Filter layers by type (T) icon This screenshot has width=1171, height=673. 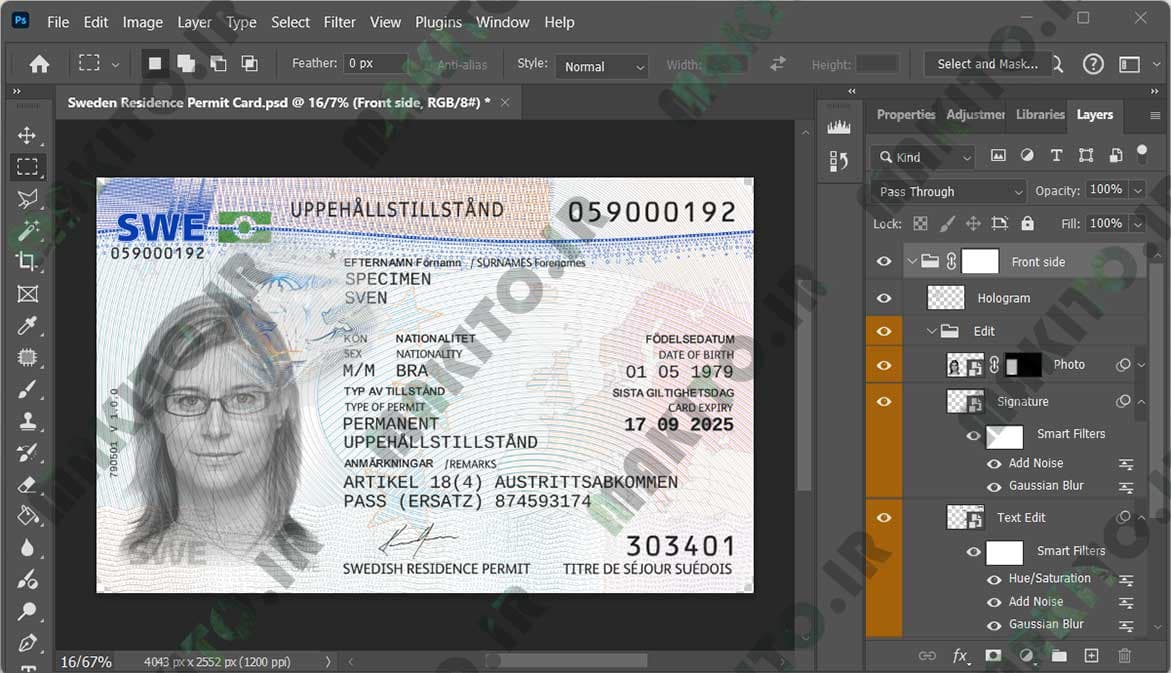1056,155
